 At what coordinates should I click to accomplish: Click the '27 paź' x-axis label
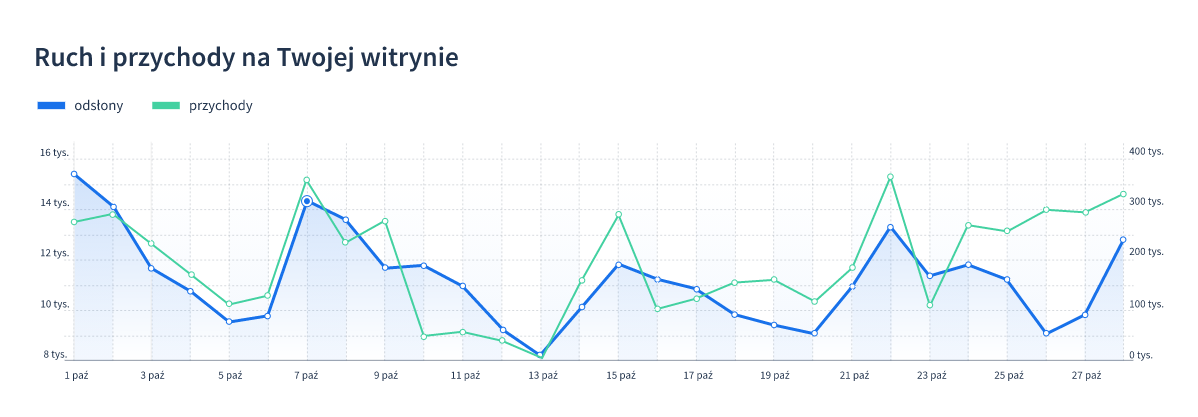[x=1086, y=376]
